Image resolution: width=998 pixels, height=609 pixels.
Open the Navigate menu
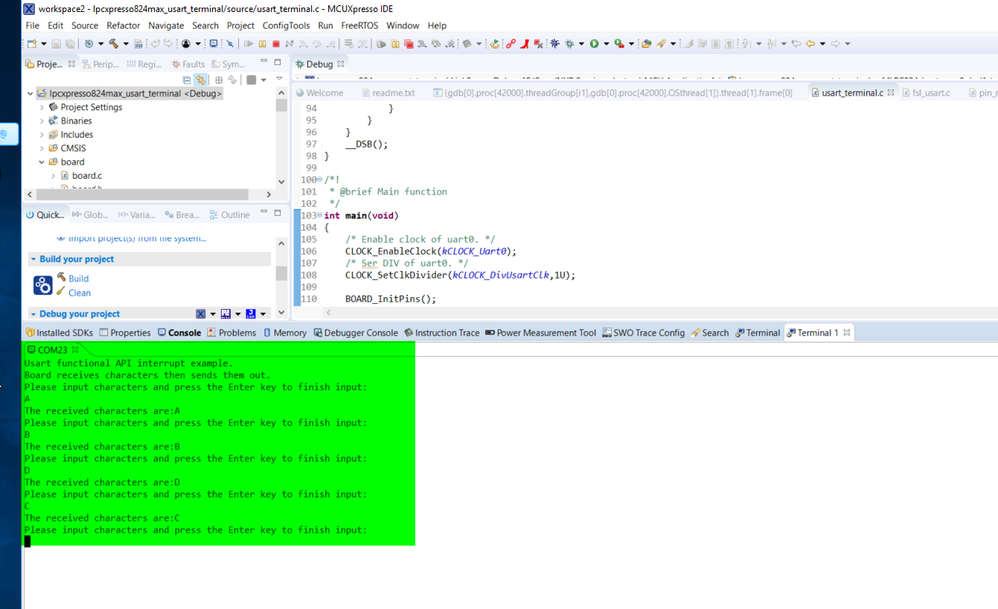tap(166, 25)
